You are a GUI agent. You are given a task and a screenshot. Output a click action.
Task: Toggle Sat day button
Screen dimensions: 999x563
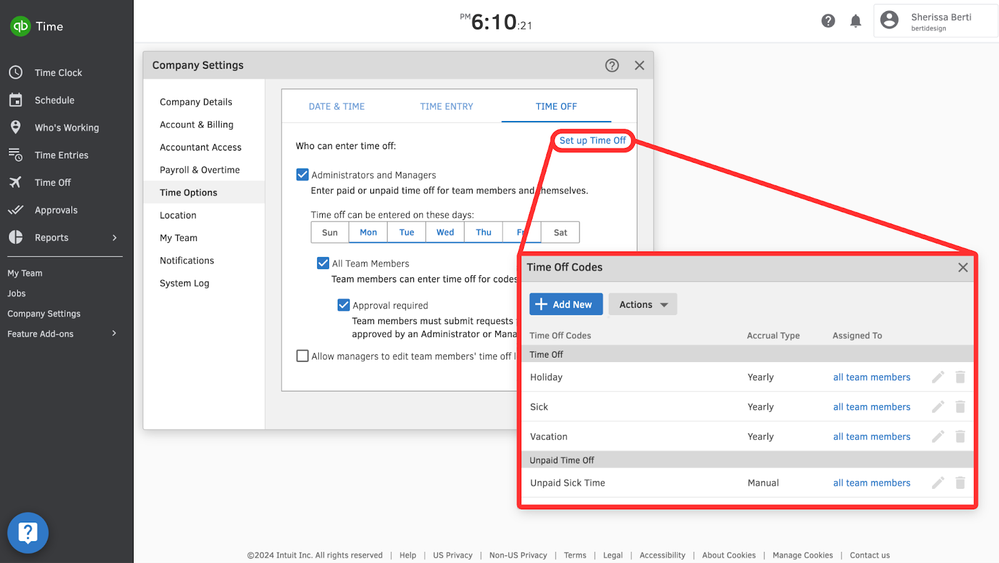pyautogui.click(x=560, y=232)
